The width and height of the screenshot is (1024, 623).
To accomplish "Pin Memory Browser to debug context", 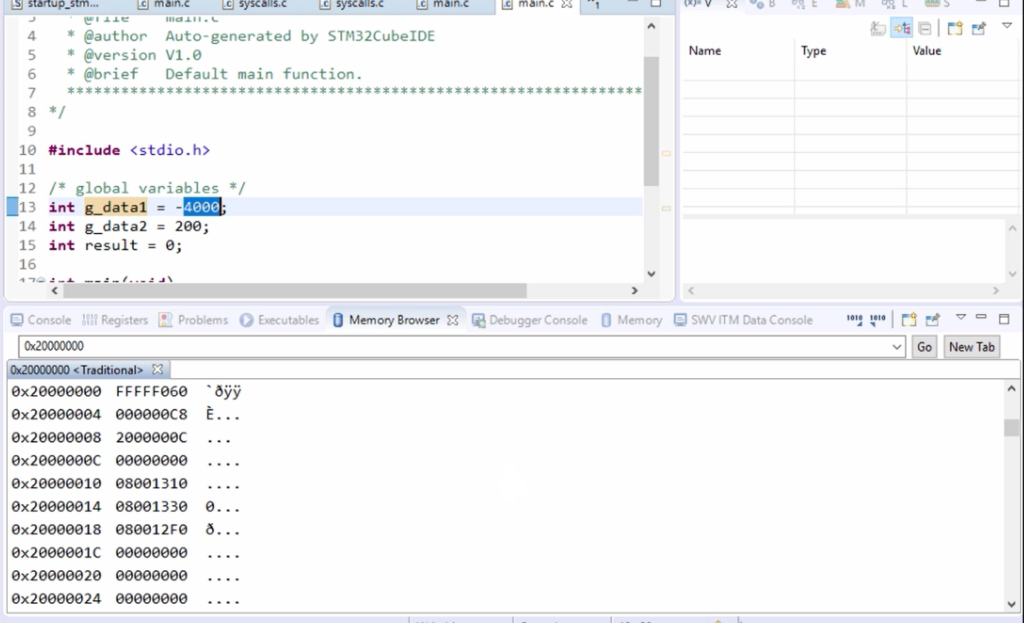I will [933, 319].
